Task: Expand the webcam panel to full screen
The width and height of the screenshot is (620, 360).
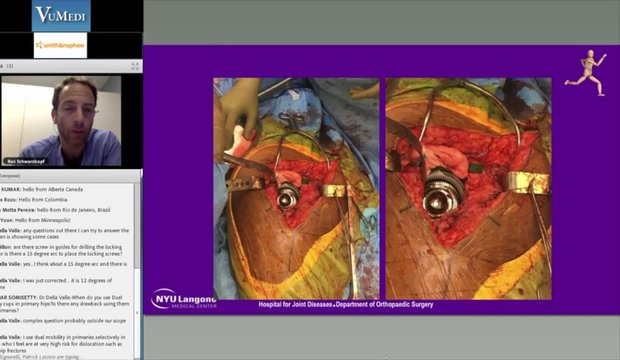Action: click(135, 66)
